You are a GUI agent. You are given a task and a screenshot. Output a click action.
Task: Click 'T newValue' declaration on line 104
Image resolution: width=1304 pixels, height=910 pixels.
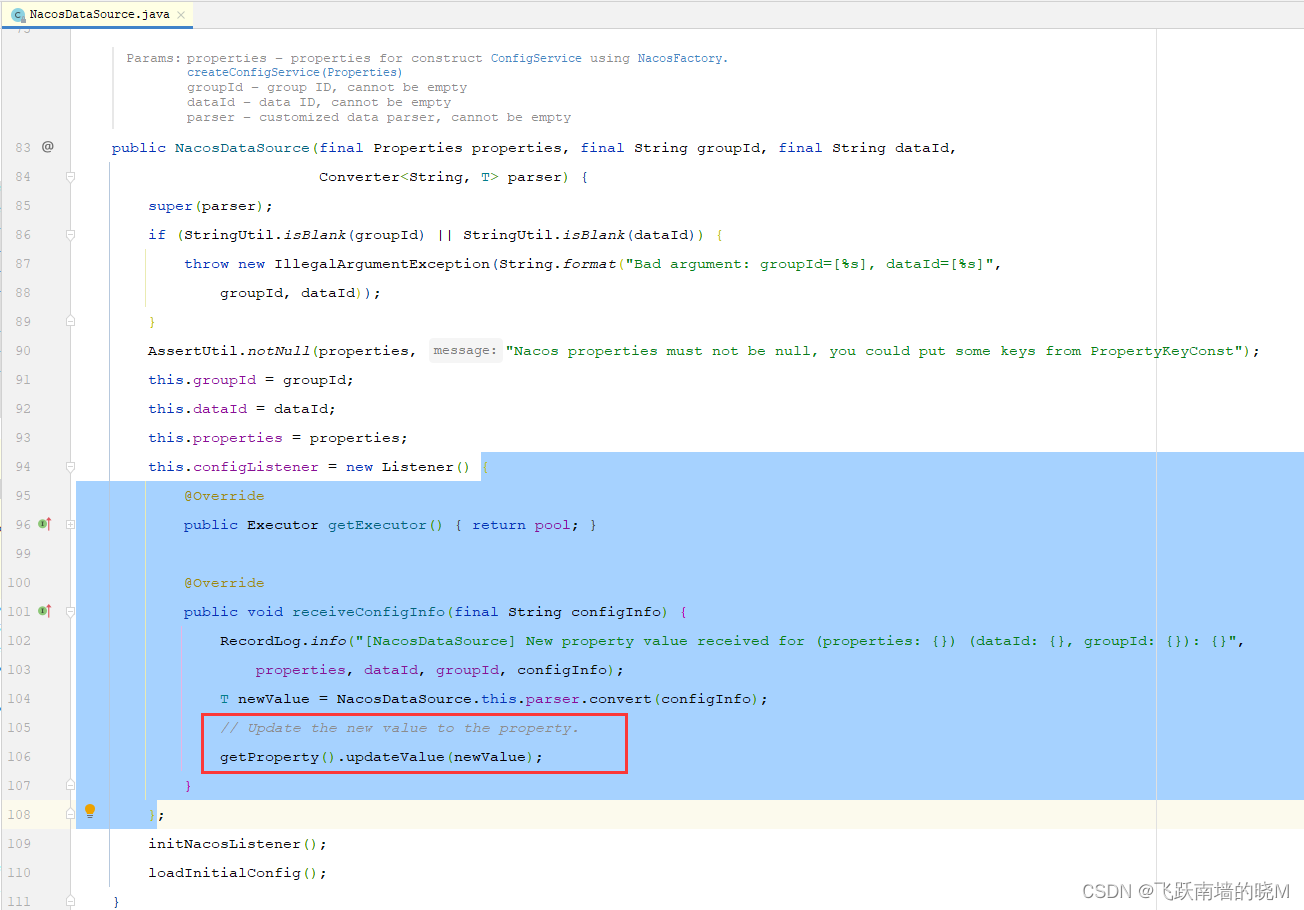click(264, 698)
